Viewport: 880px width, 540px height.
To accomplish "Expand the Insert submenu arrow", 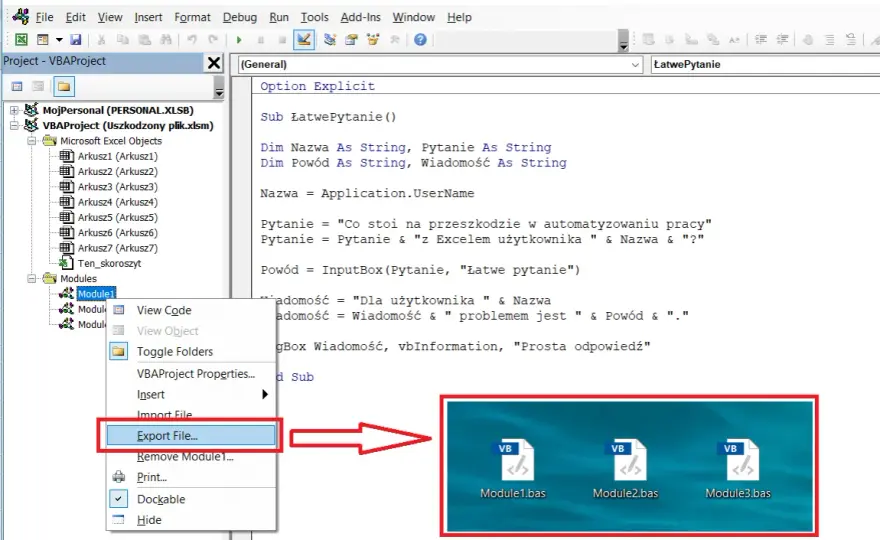I will click(x=265, y=395).
